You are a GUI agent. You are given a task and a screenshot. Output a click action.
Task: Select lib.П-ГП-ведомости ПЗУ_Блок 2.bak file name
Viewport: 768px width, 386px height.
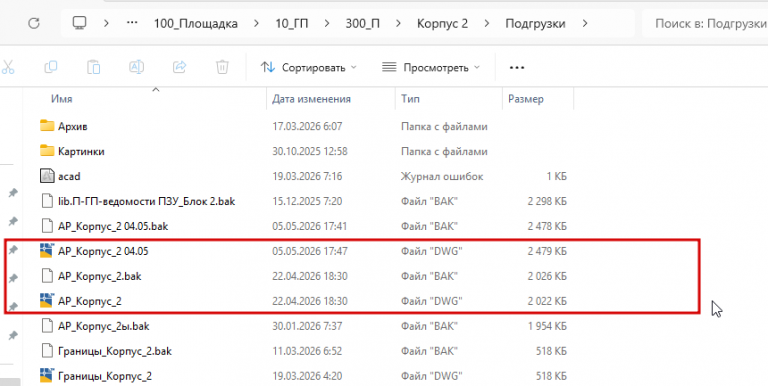tap(146, 201)
